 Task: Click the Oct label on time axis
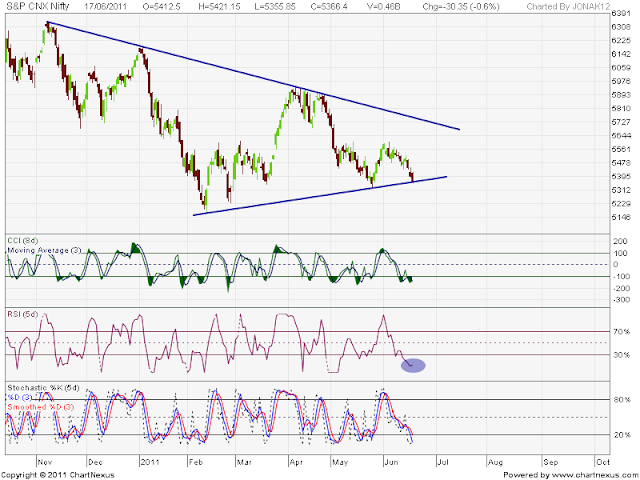[x=603, y=462]
